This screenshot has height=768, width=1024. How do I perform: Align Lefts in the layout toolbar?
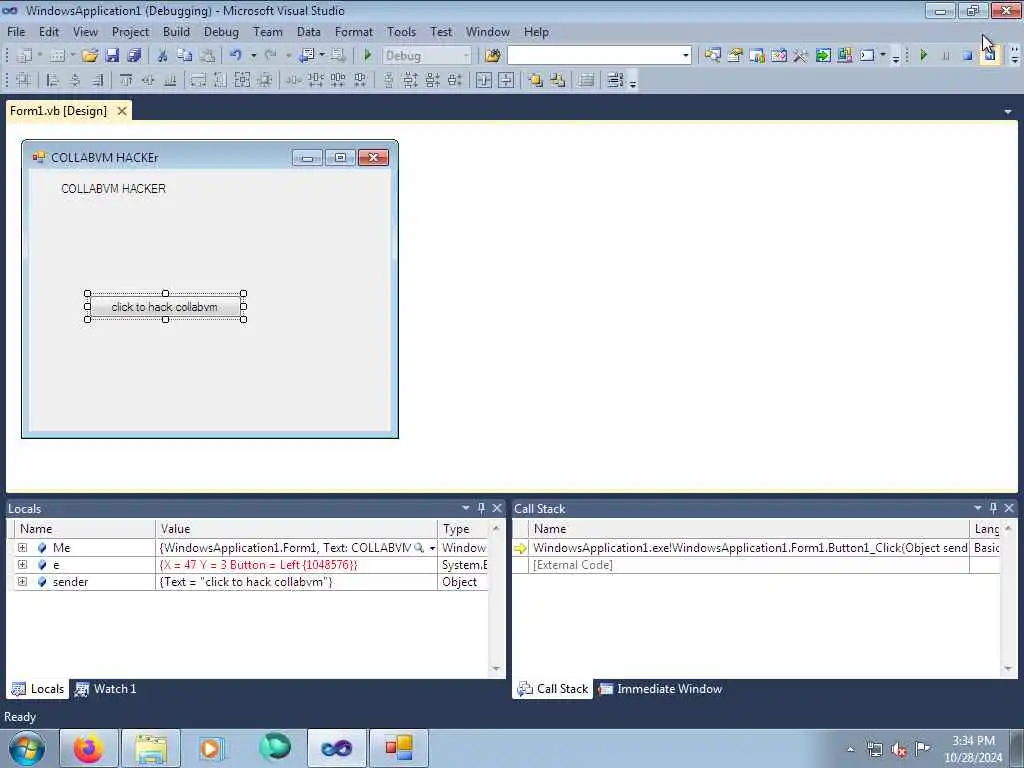[x=53, y=80]
